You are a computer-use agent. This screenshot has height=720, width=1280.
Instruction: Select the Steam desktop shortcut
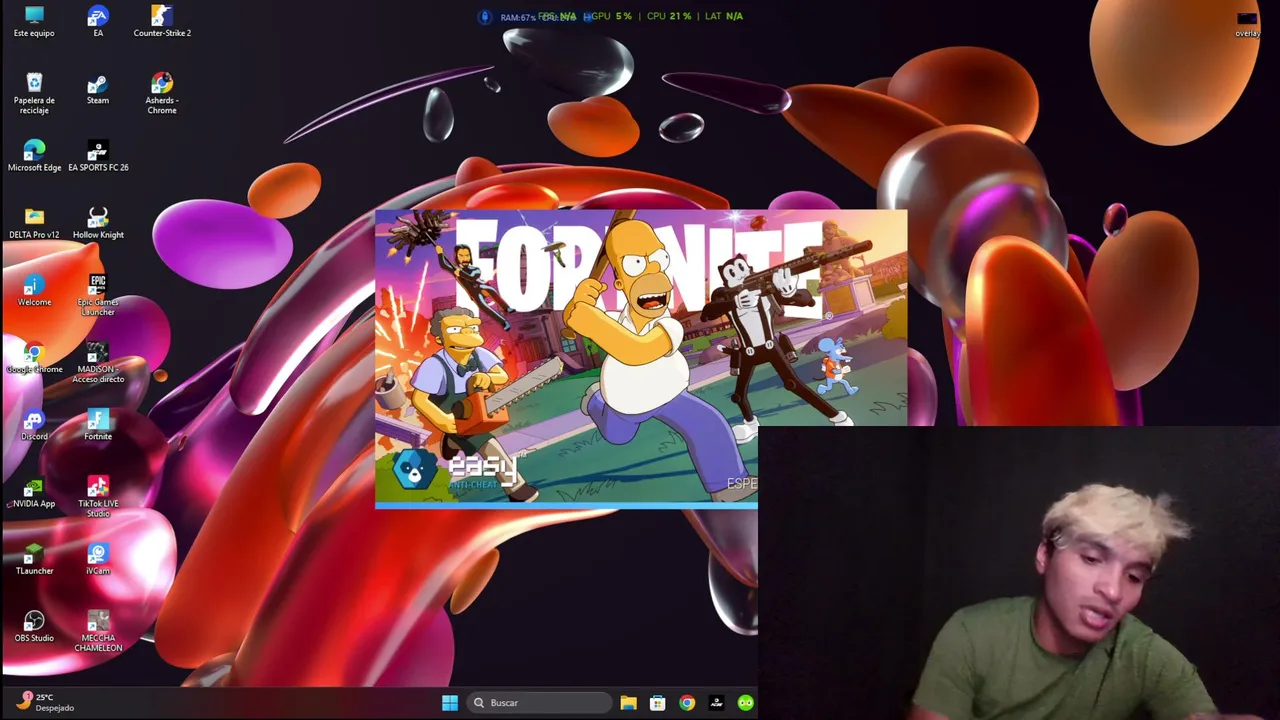click(x=98, y=89)
